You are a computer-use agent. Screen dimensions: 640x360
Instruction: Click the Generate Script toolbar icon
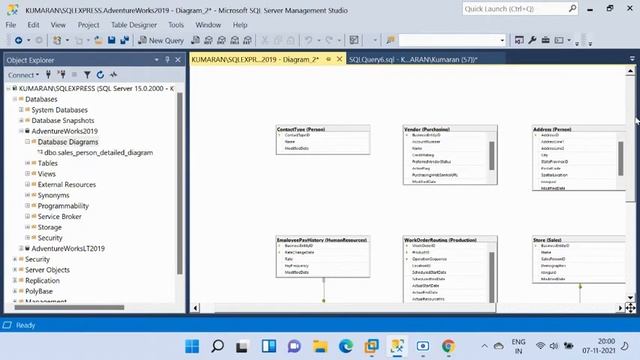click(x=354, y=40)
